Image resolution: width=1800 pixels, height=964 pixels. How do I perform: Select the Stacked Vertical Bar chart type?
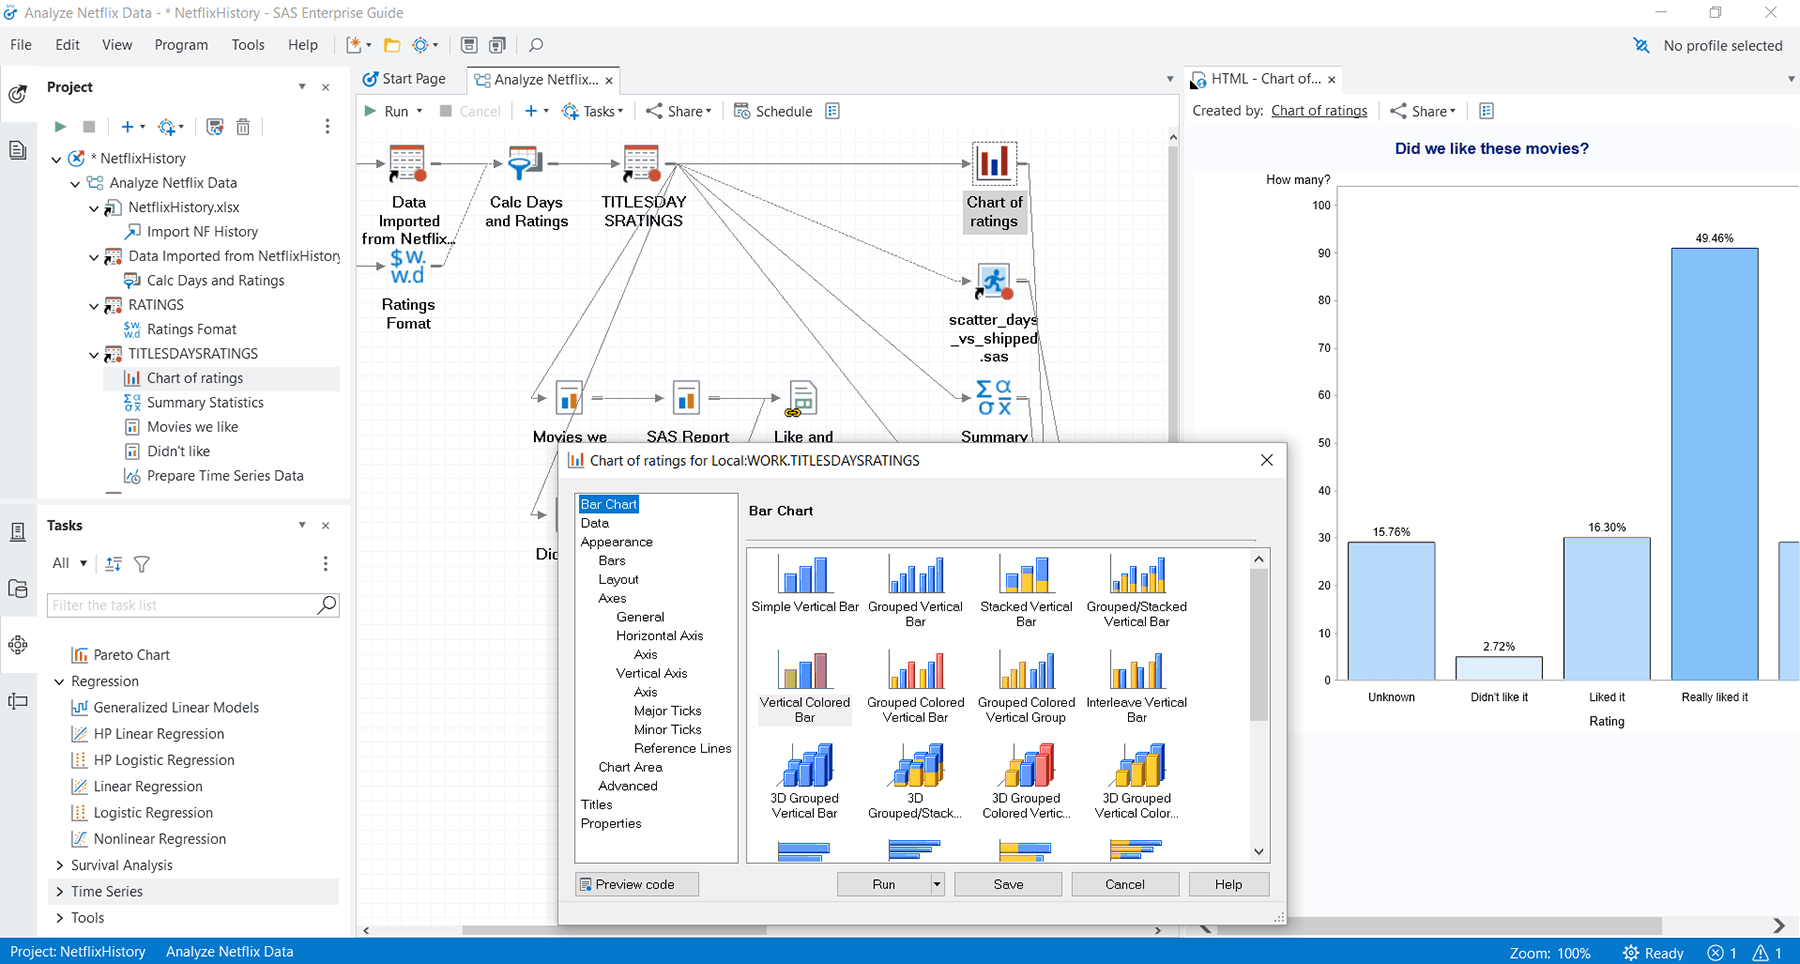pos(1025,580)
